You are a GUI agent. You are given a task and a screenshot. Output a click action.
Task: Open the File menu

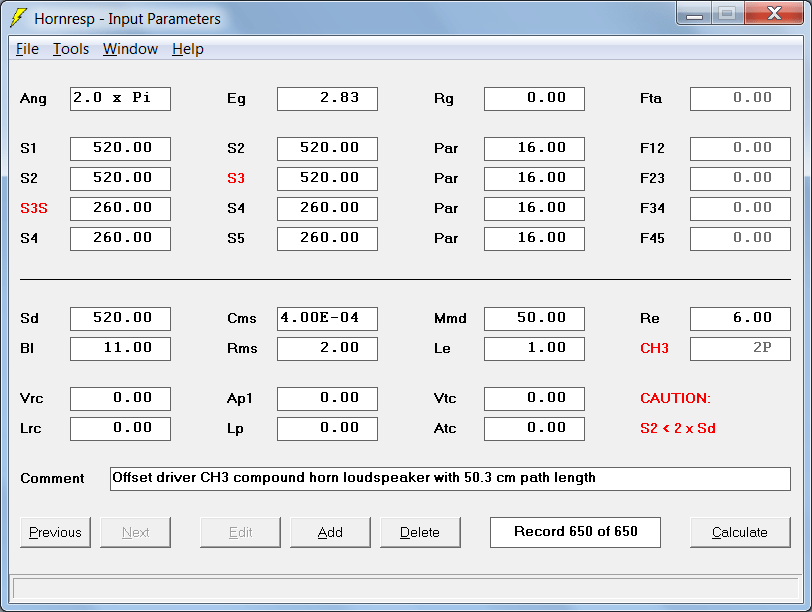[x=27, y=49]
